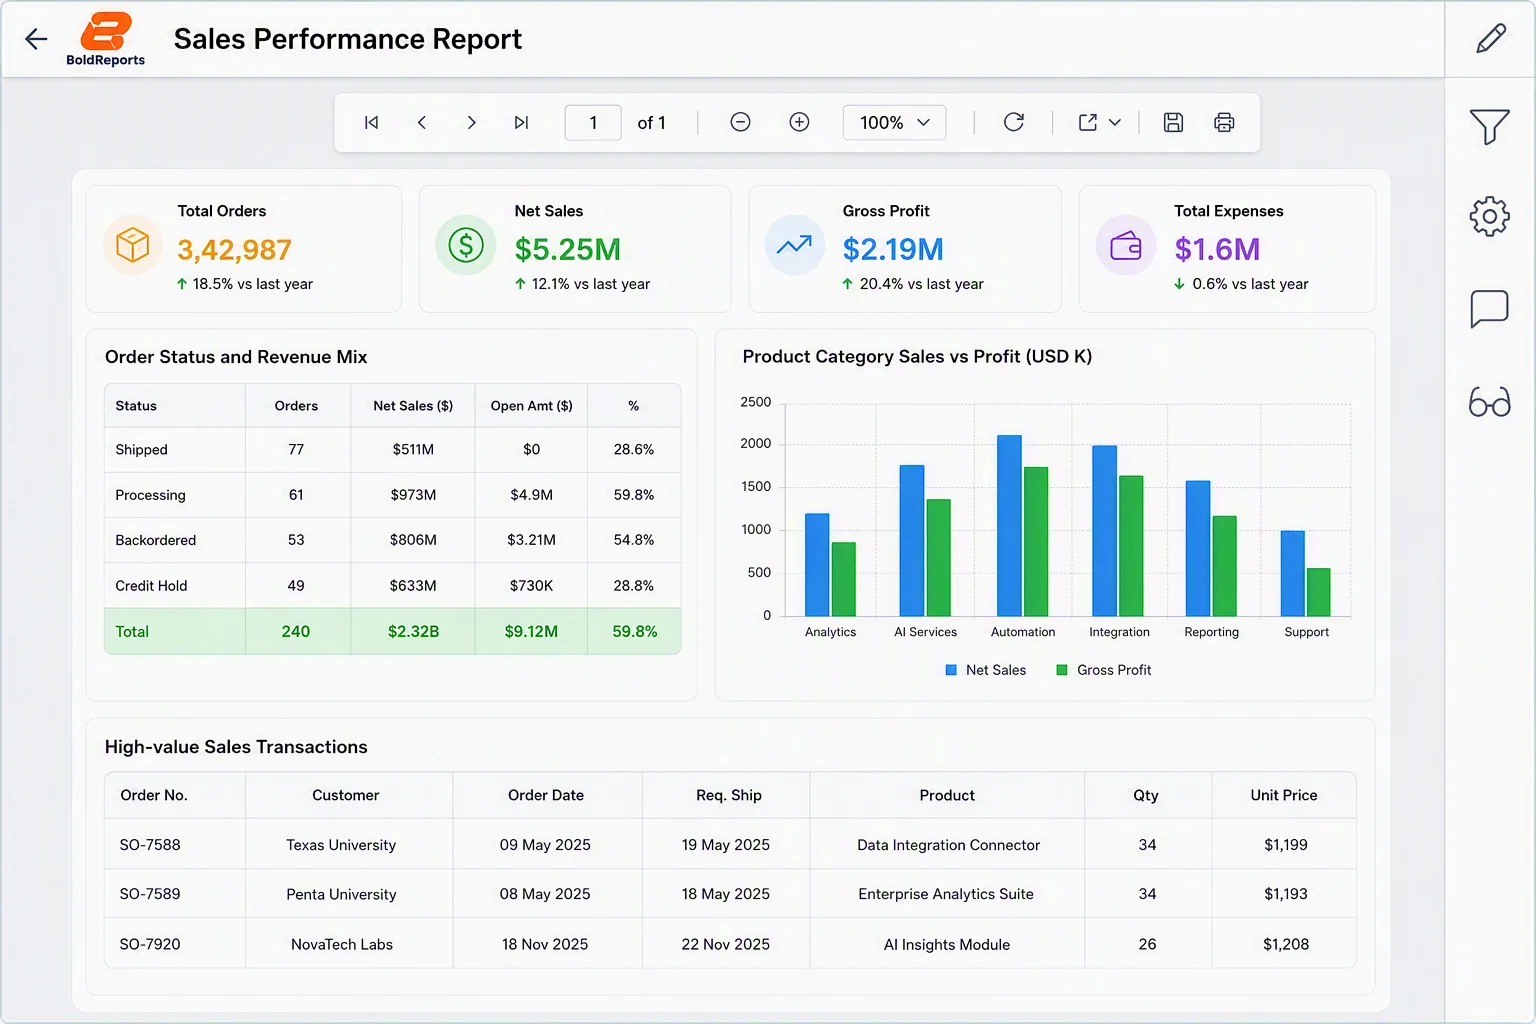Click the Total Orders box icon
This screenshot has height=1024, width=1536.
pyautogui.click(x=133, y=245)
